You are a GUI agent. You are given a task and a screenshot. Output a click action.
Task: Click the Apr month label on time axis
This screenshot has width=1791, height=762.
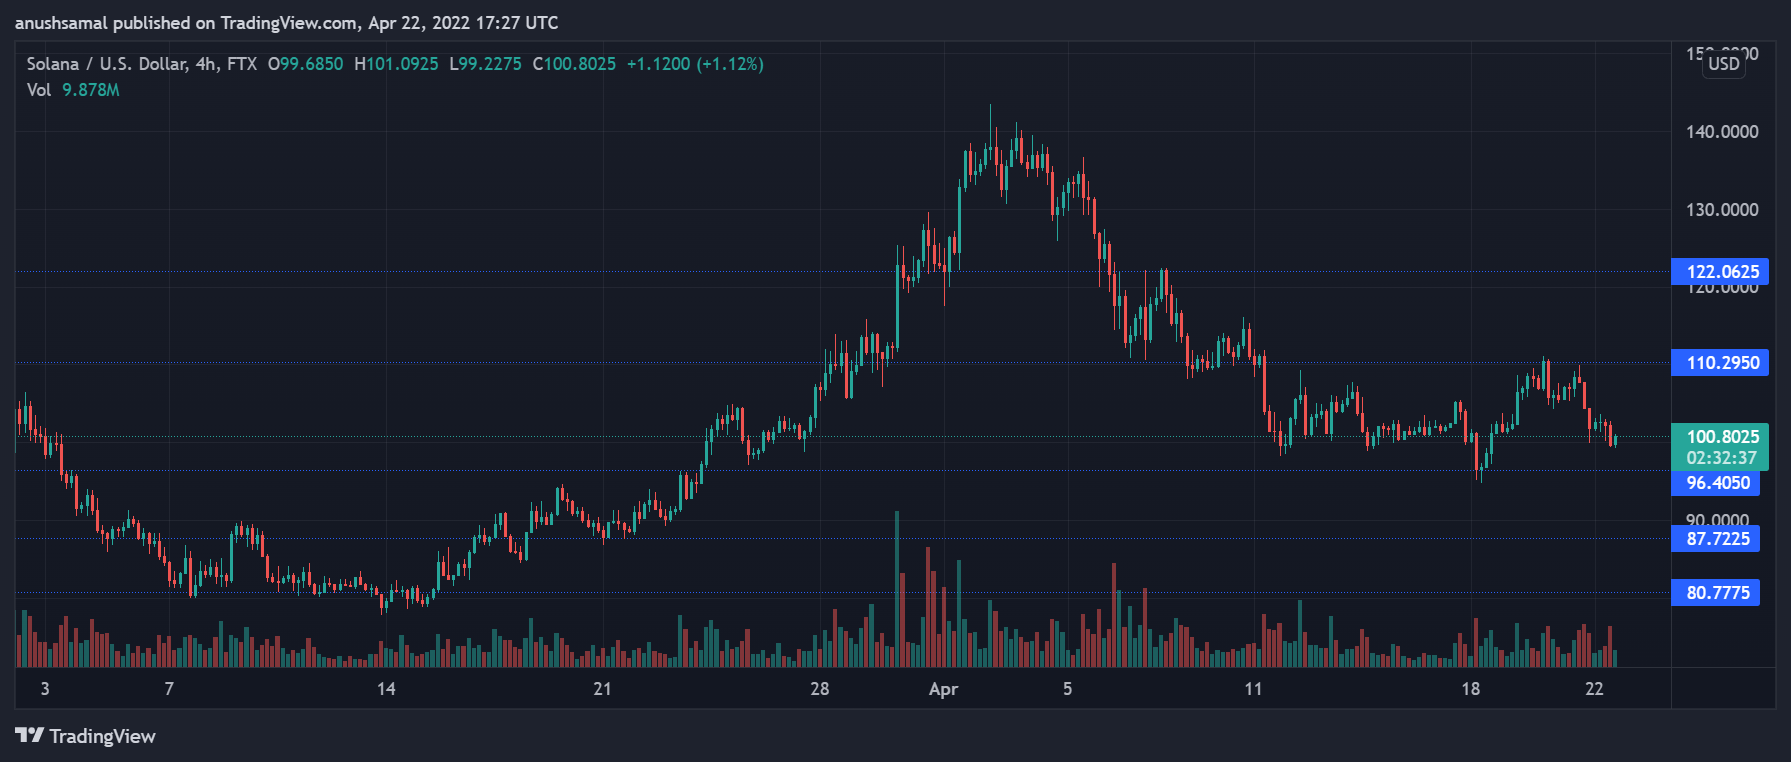(944, 689)
